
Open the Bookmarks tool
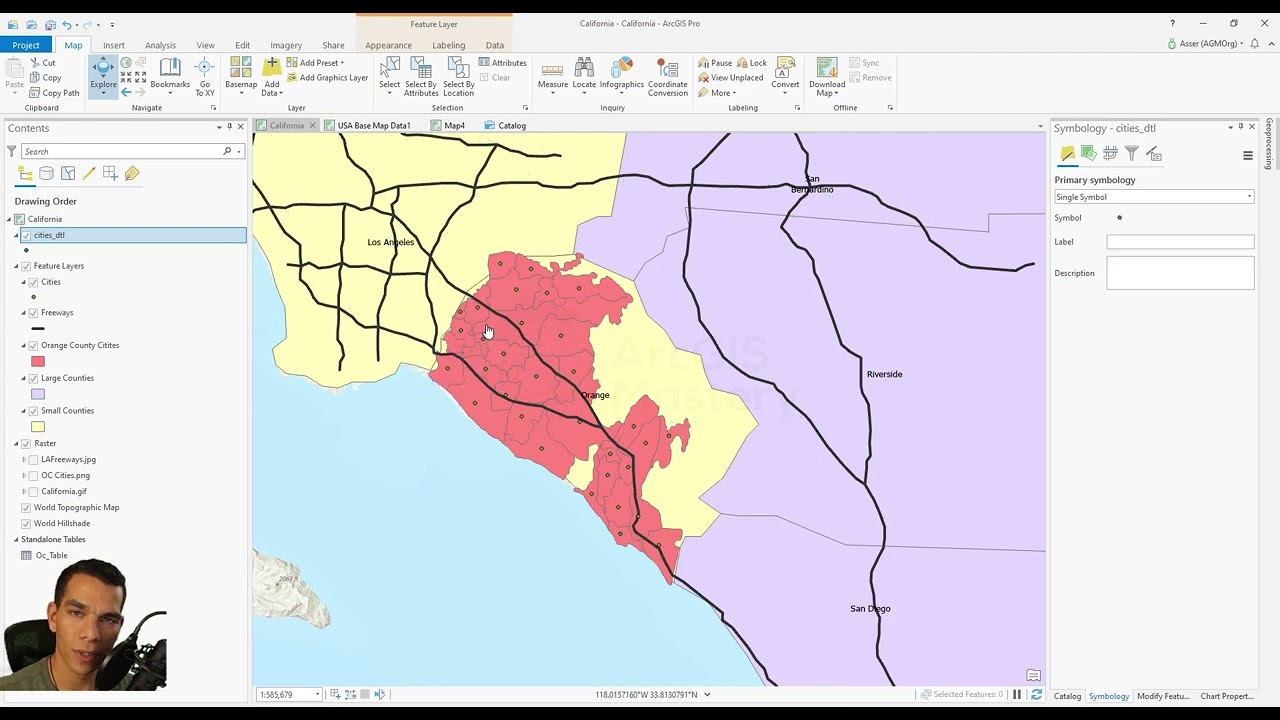[170, 75]
